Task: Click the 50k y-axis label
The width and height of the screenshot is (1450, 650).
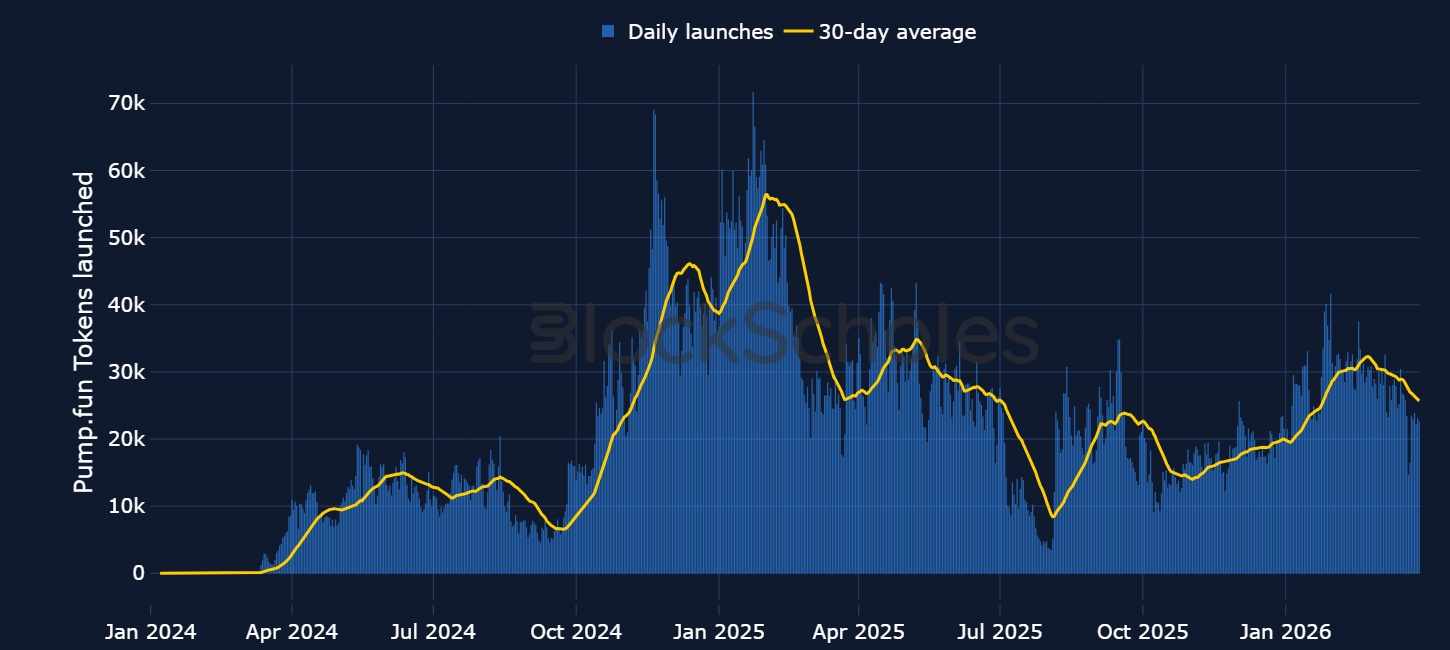Action: click(x=125, y=238)
